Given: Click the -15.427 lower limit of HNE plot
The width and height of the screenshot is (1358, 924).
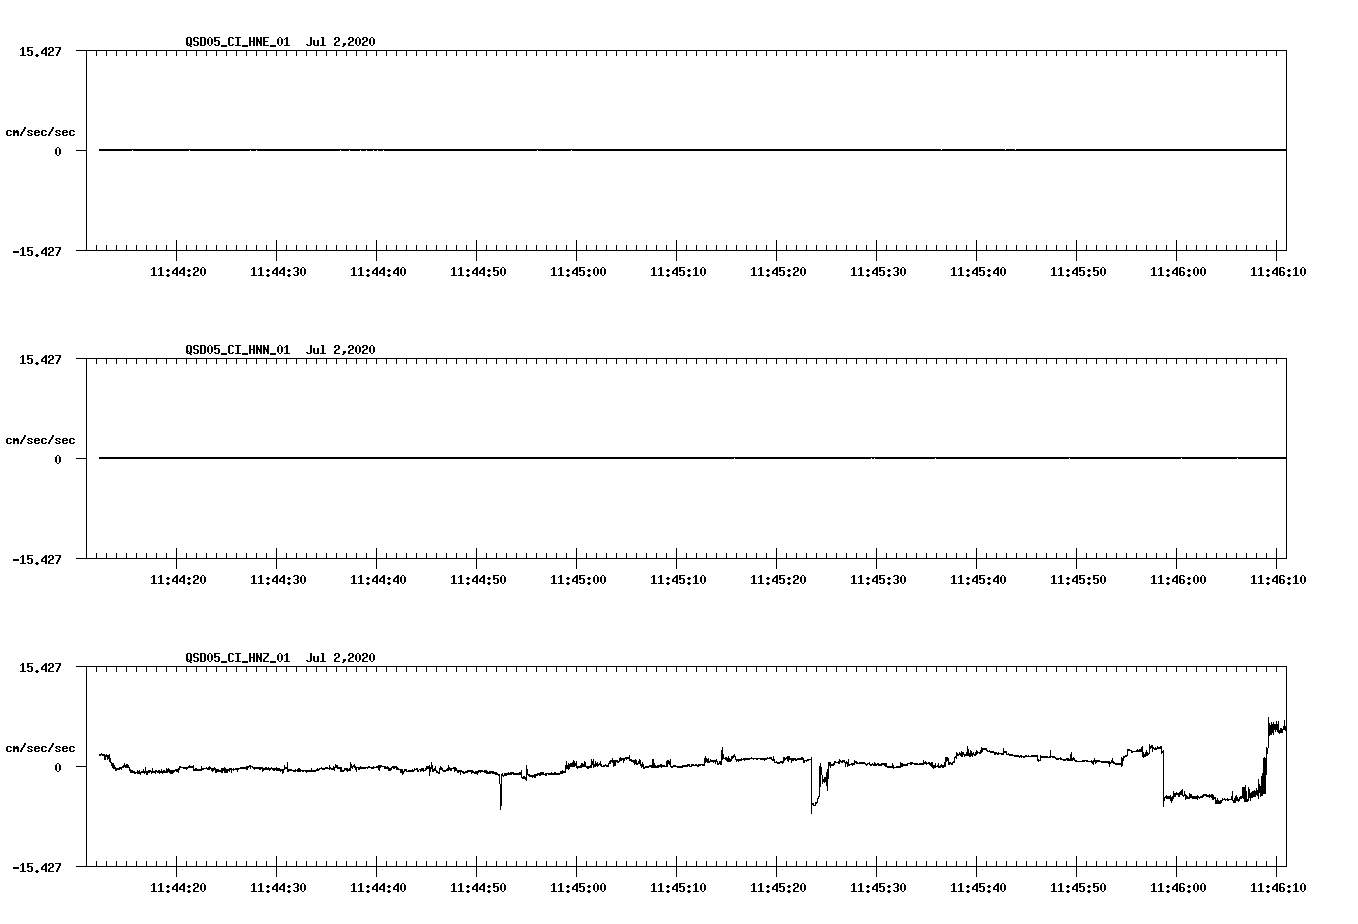Looking at the screenshot, I should coord(36,251).
